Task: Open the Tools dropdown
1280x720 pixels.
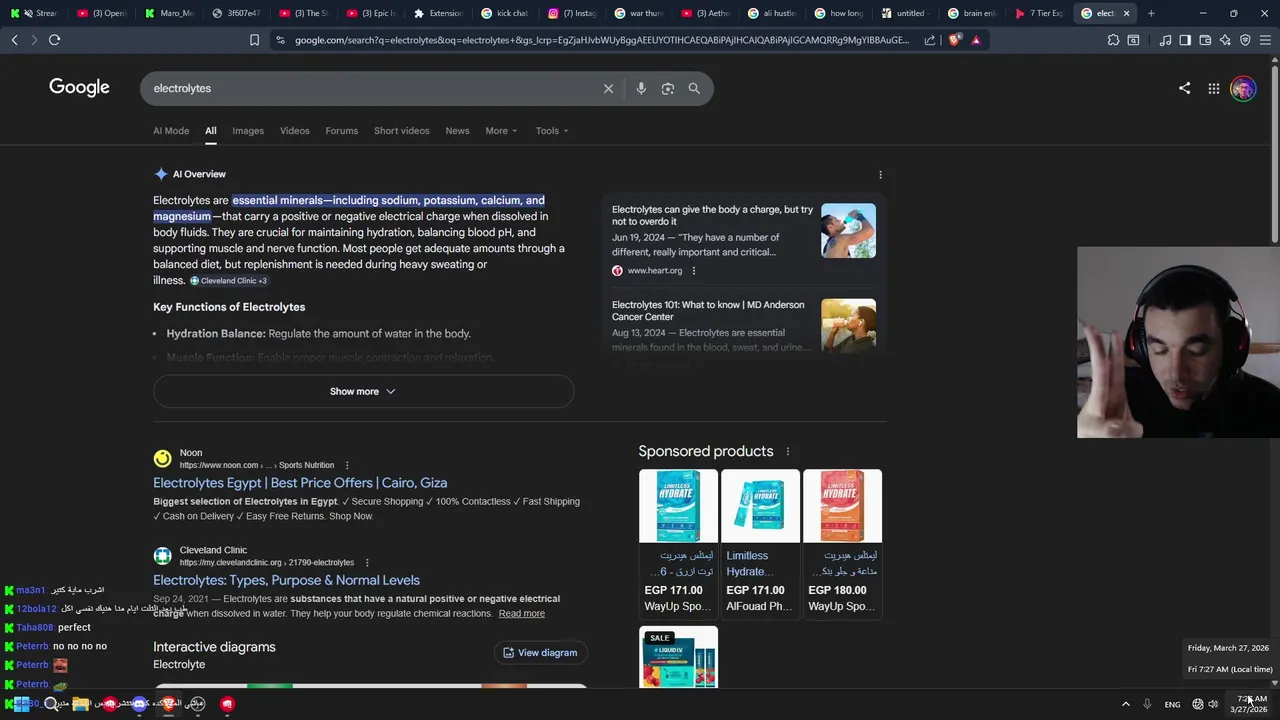Action: (551, 131)
